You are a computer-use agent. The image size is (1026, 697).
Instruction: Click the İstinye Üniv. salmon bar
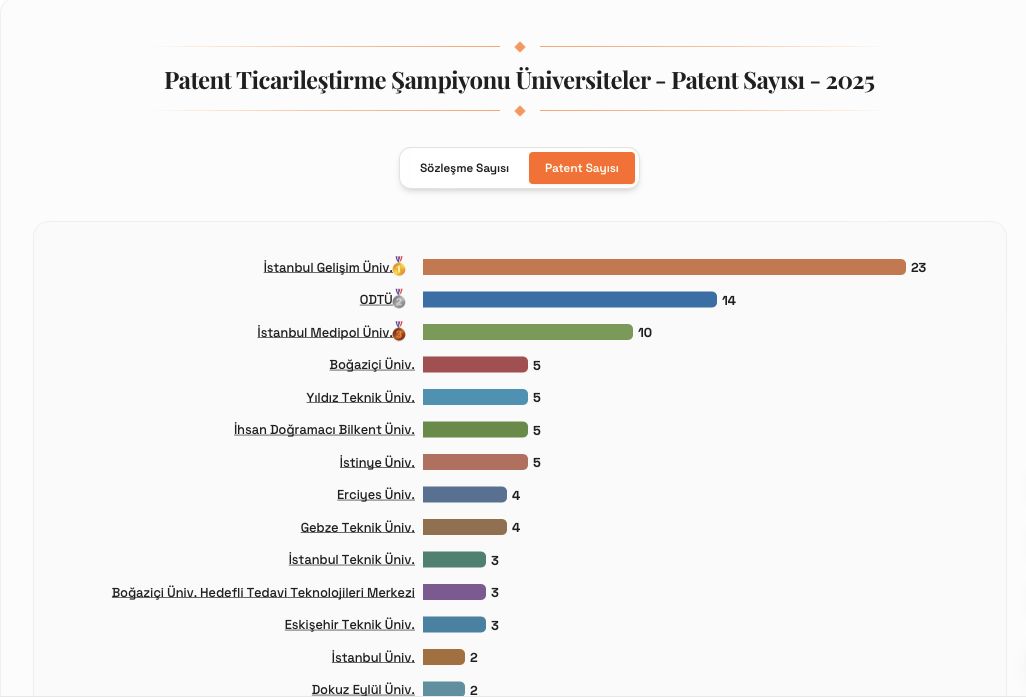tap(475, 462)
